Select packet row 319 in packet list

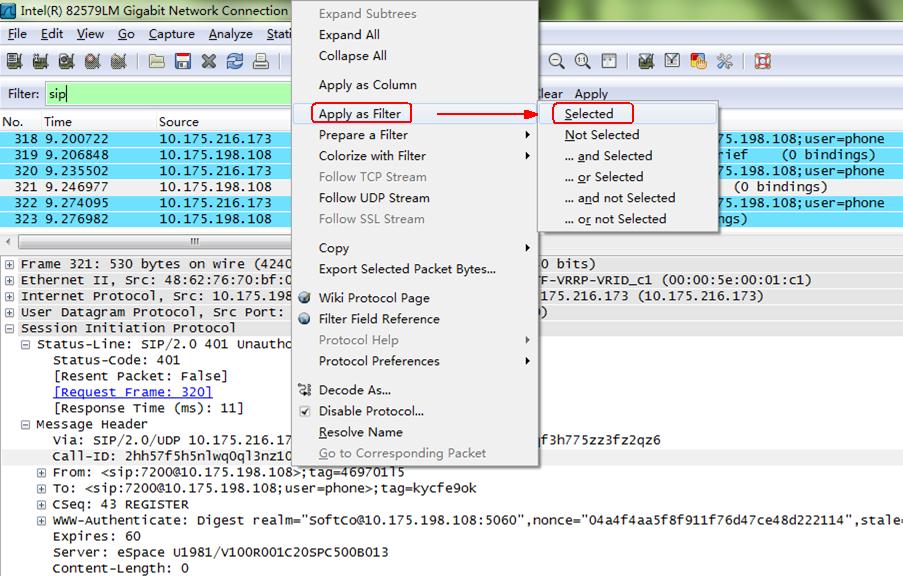[x=145, y=155]
